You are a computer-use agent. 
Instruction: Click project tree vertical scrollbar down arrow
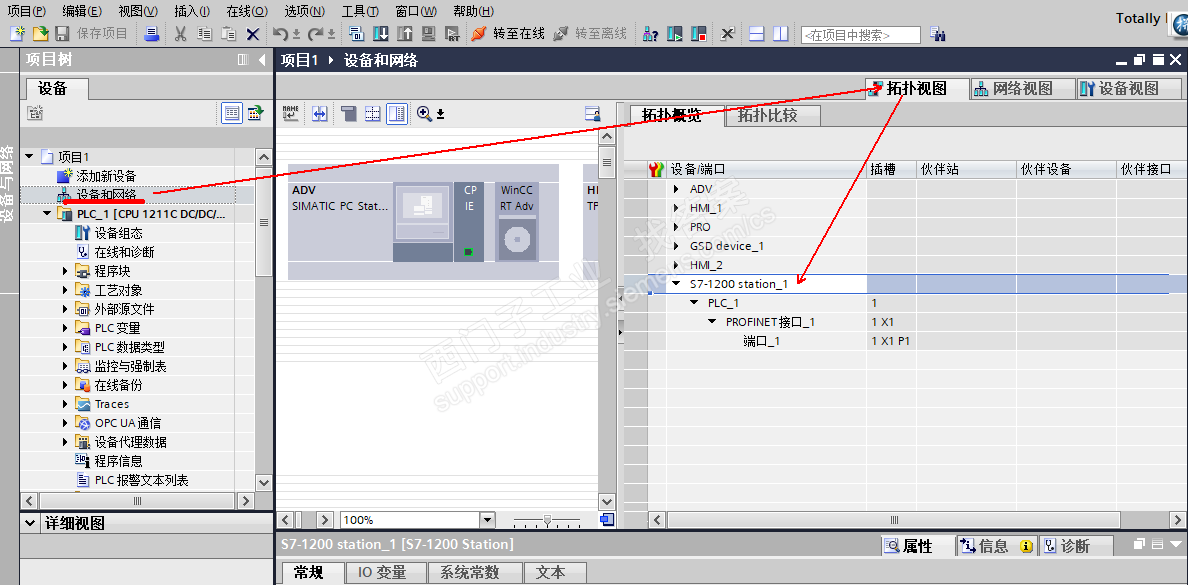(263, 481)
